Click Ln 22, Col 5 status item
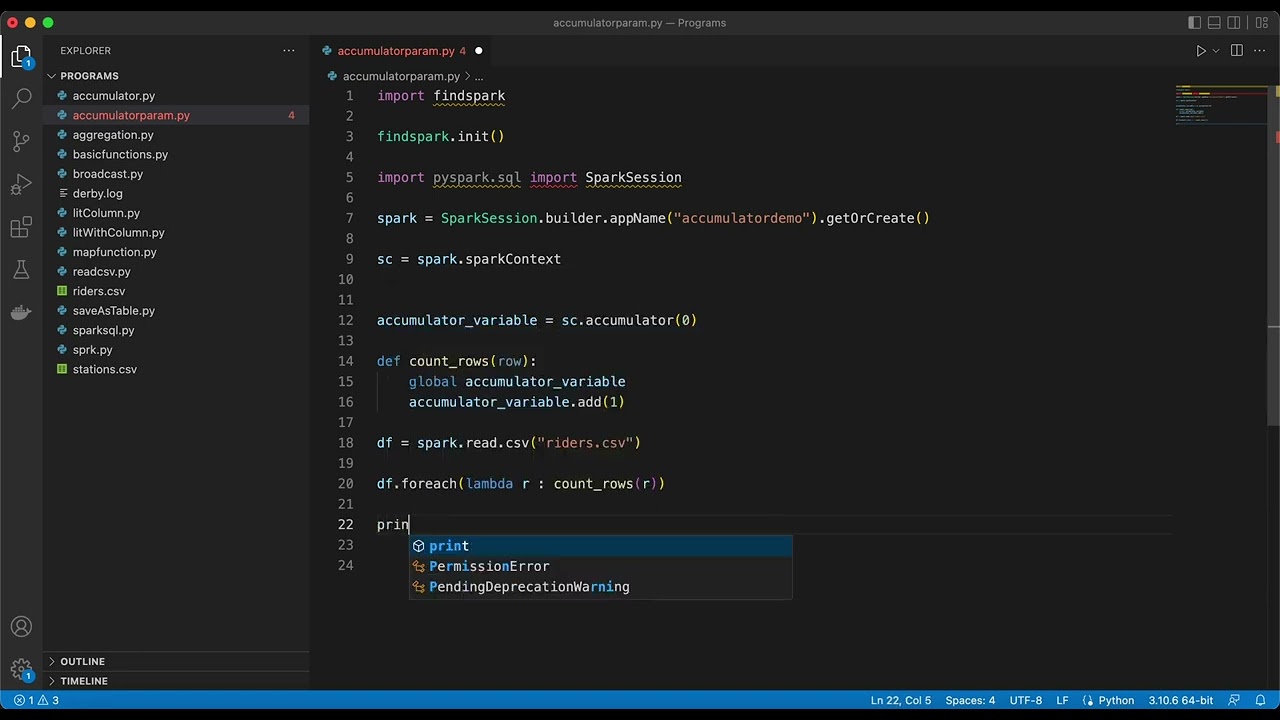The height and width of the screenshot is (720, 1280). pos(900,700)
